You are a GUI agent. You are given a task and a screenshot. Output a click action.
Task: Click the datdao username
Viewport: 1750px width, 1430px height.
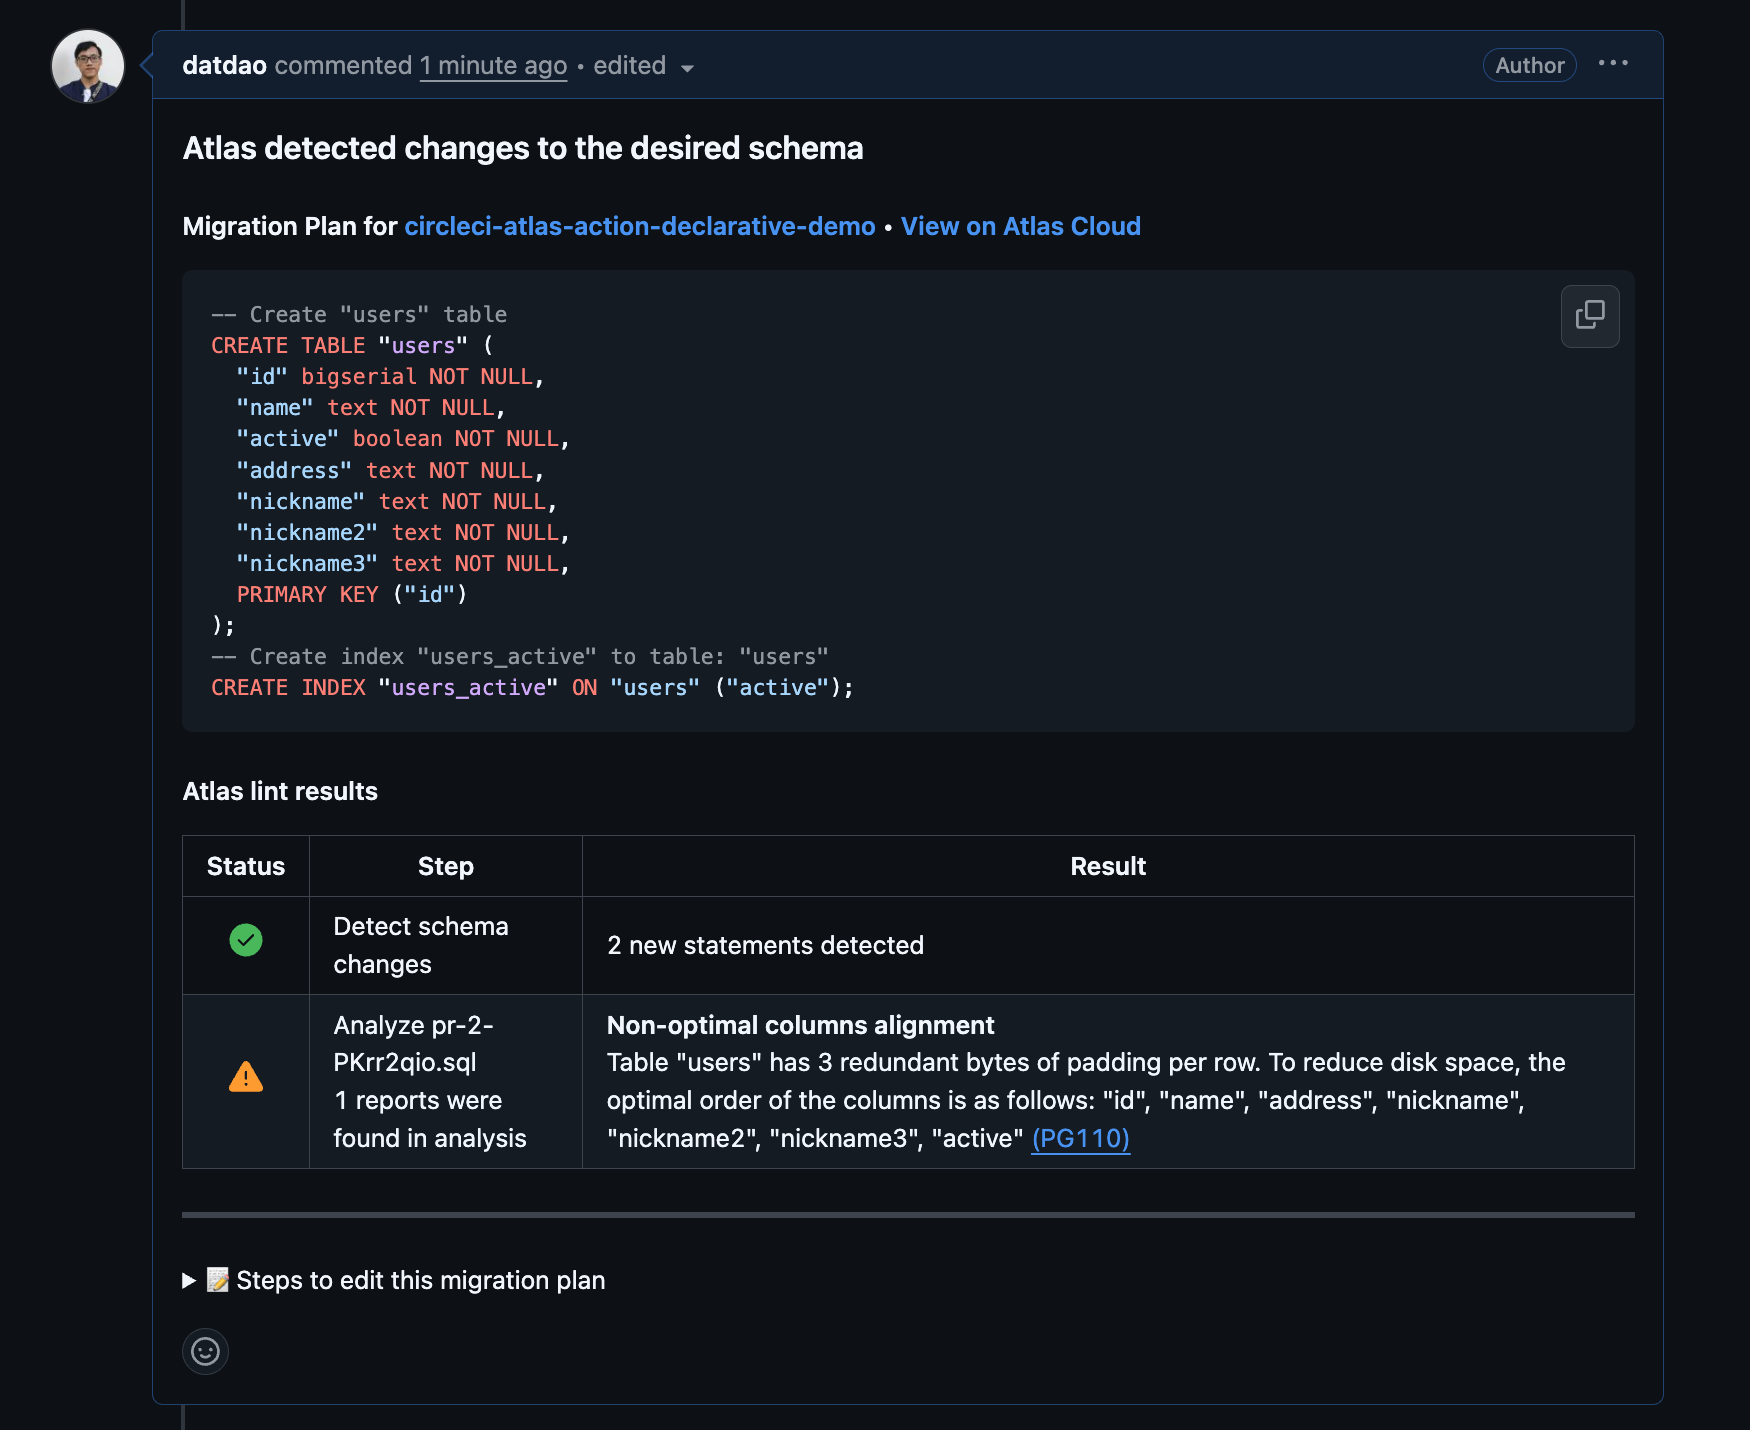click(224, 66)
